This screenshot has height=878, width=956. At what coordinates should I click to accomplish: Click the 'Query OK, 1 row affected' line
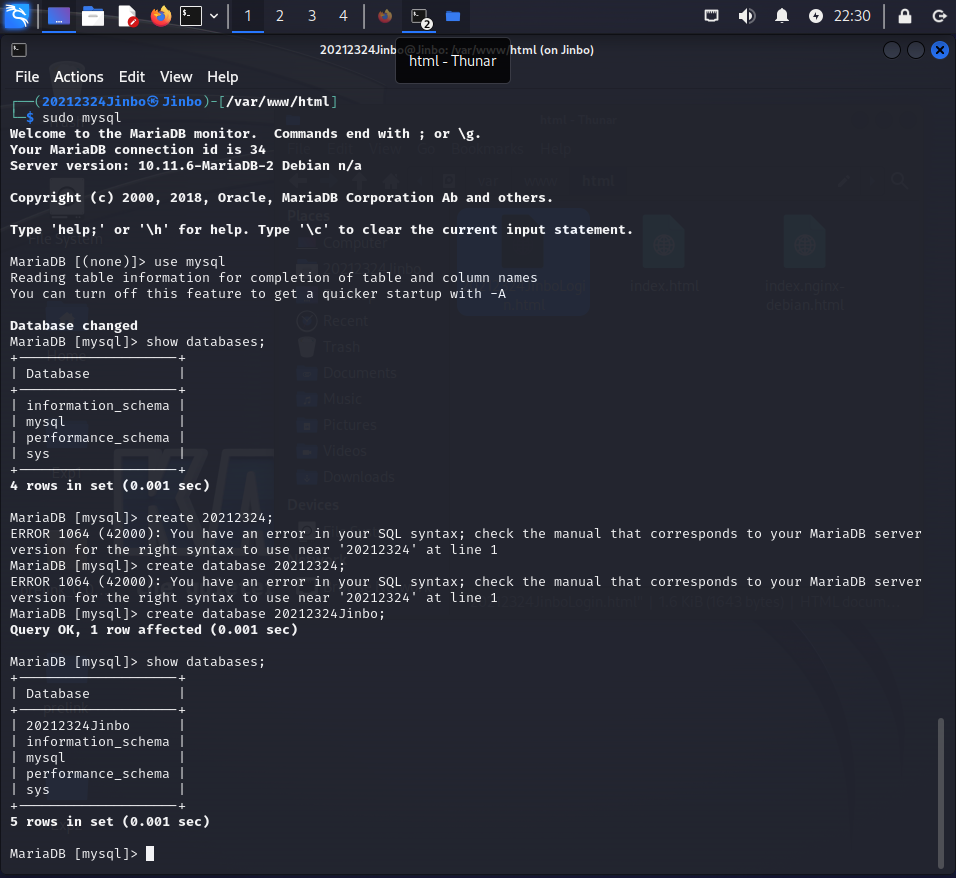[x=154, y=630]
